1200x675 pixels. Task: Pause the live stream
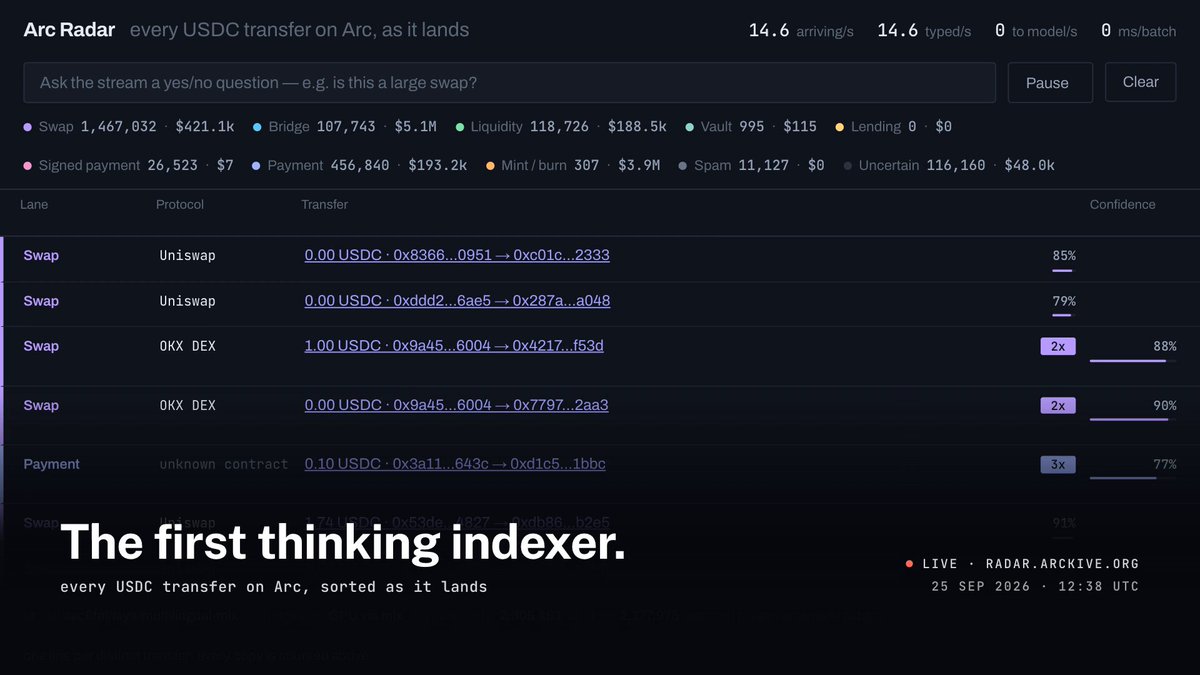pos(1047,83)
